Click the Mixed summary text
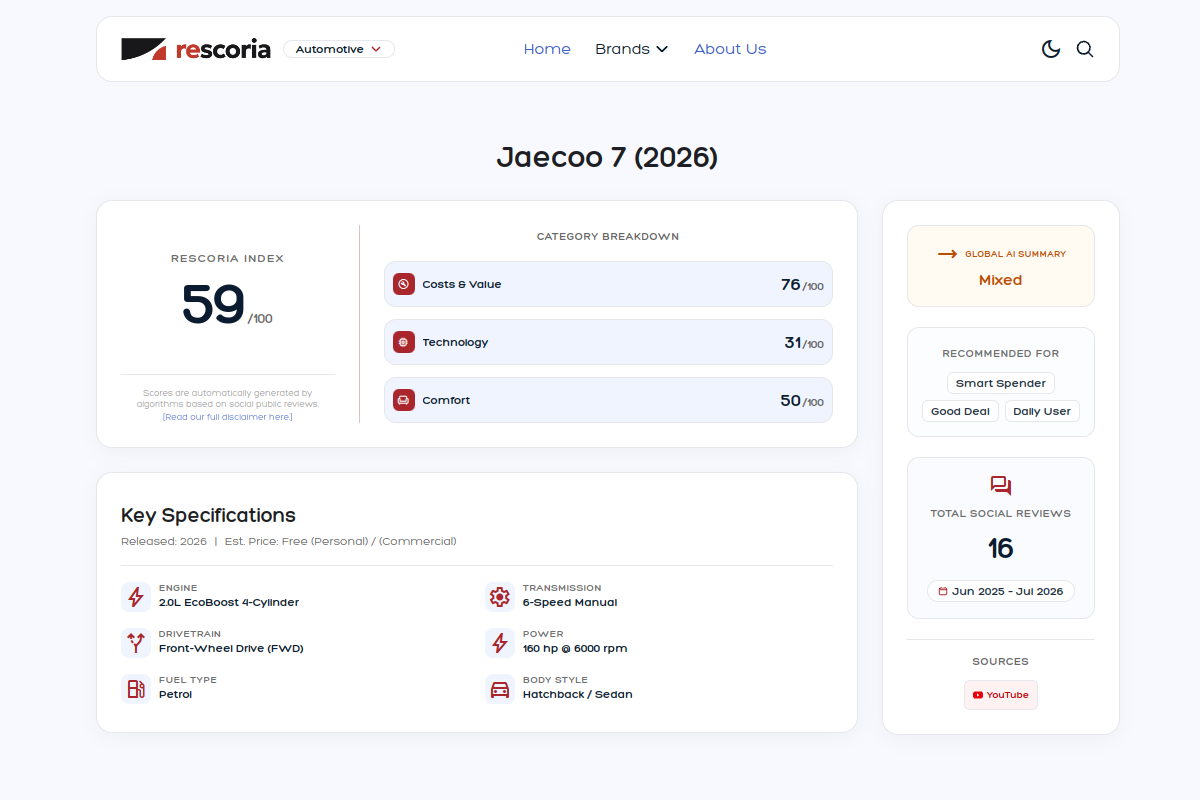Image resolution: width=1200 pixels, height=800 pixels. 1001,280
